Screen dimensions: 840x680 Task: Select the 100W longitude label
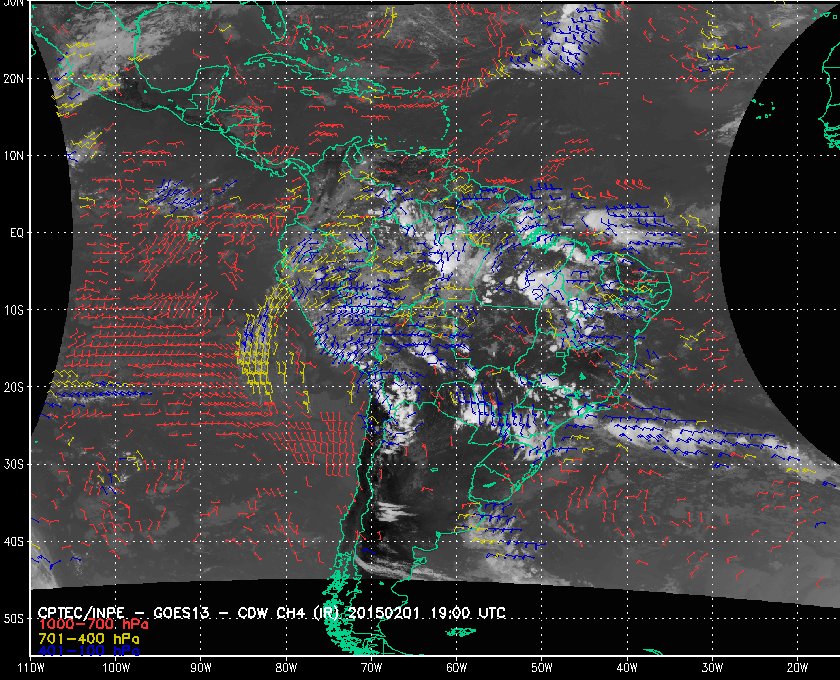(116, 668)
